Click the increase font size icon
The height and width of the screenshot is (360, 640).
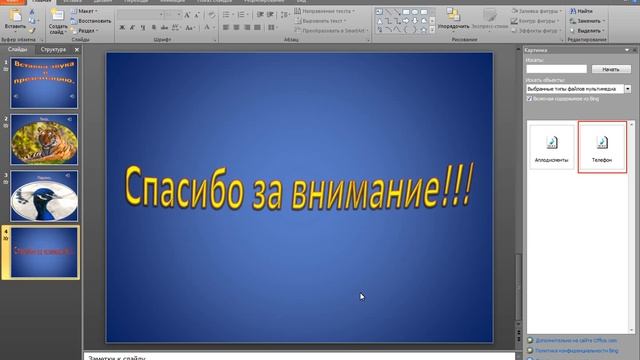(x=187, y=15)
